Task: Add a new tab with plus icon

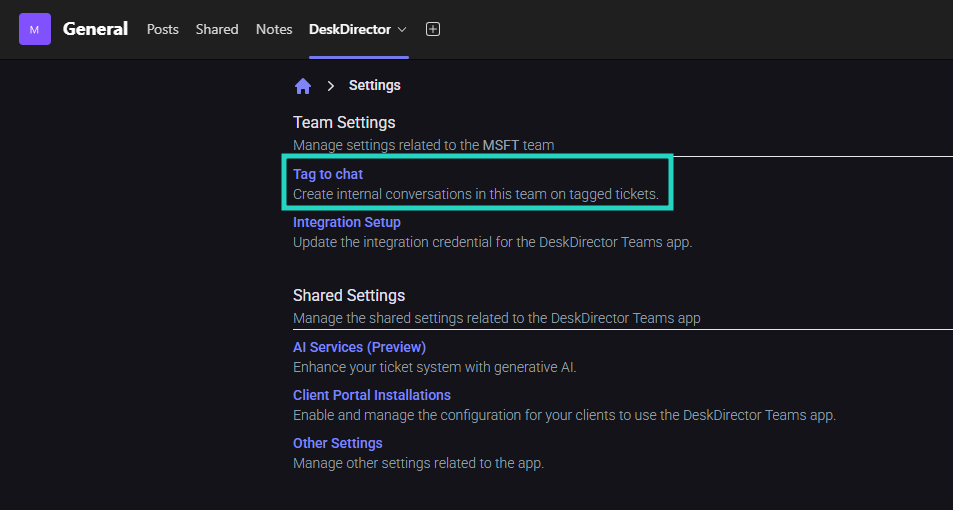Action: point(433,29)
